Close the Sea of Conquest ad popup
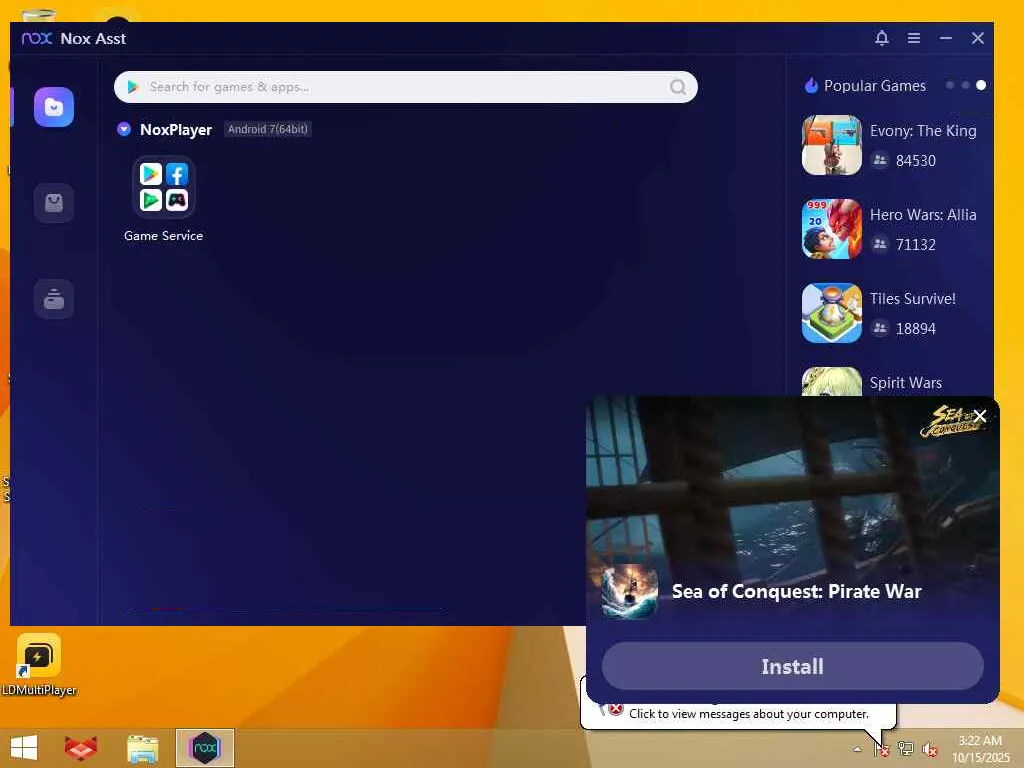This screenshot has width=1024, height=768. [980, 416]
